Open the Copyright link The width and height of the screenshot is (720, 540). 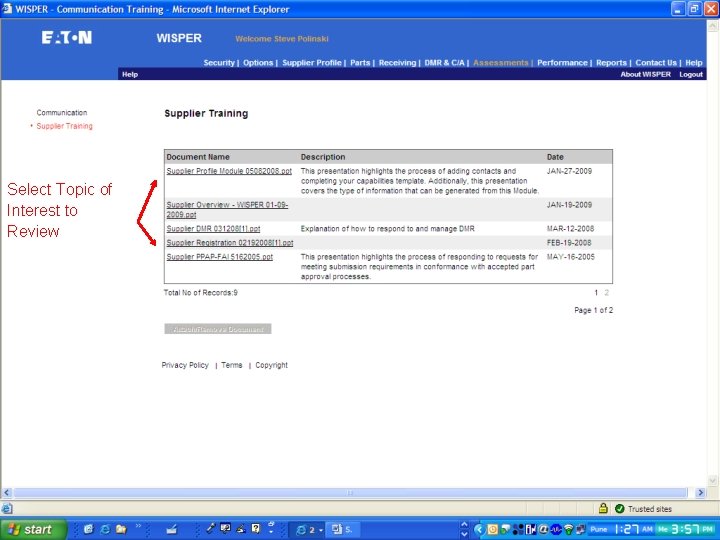point(271,365)
